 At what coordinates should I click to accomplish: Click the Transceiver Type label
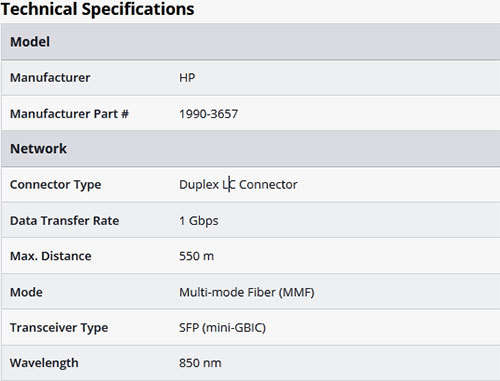pos(59,328)
